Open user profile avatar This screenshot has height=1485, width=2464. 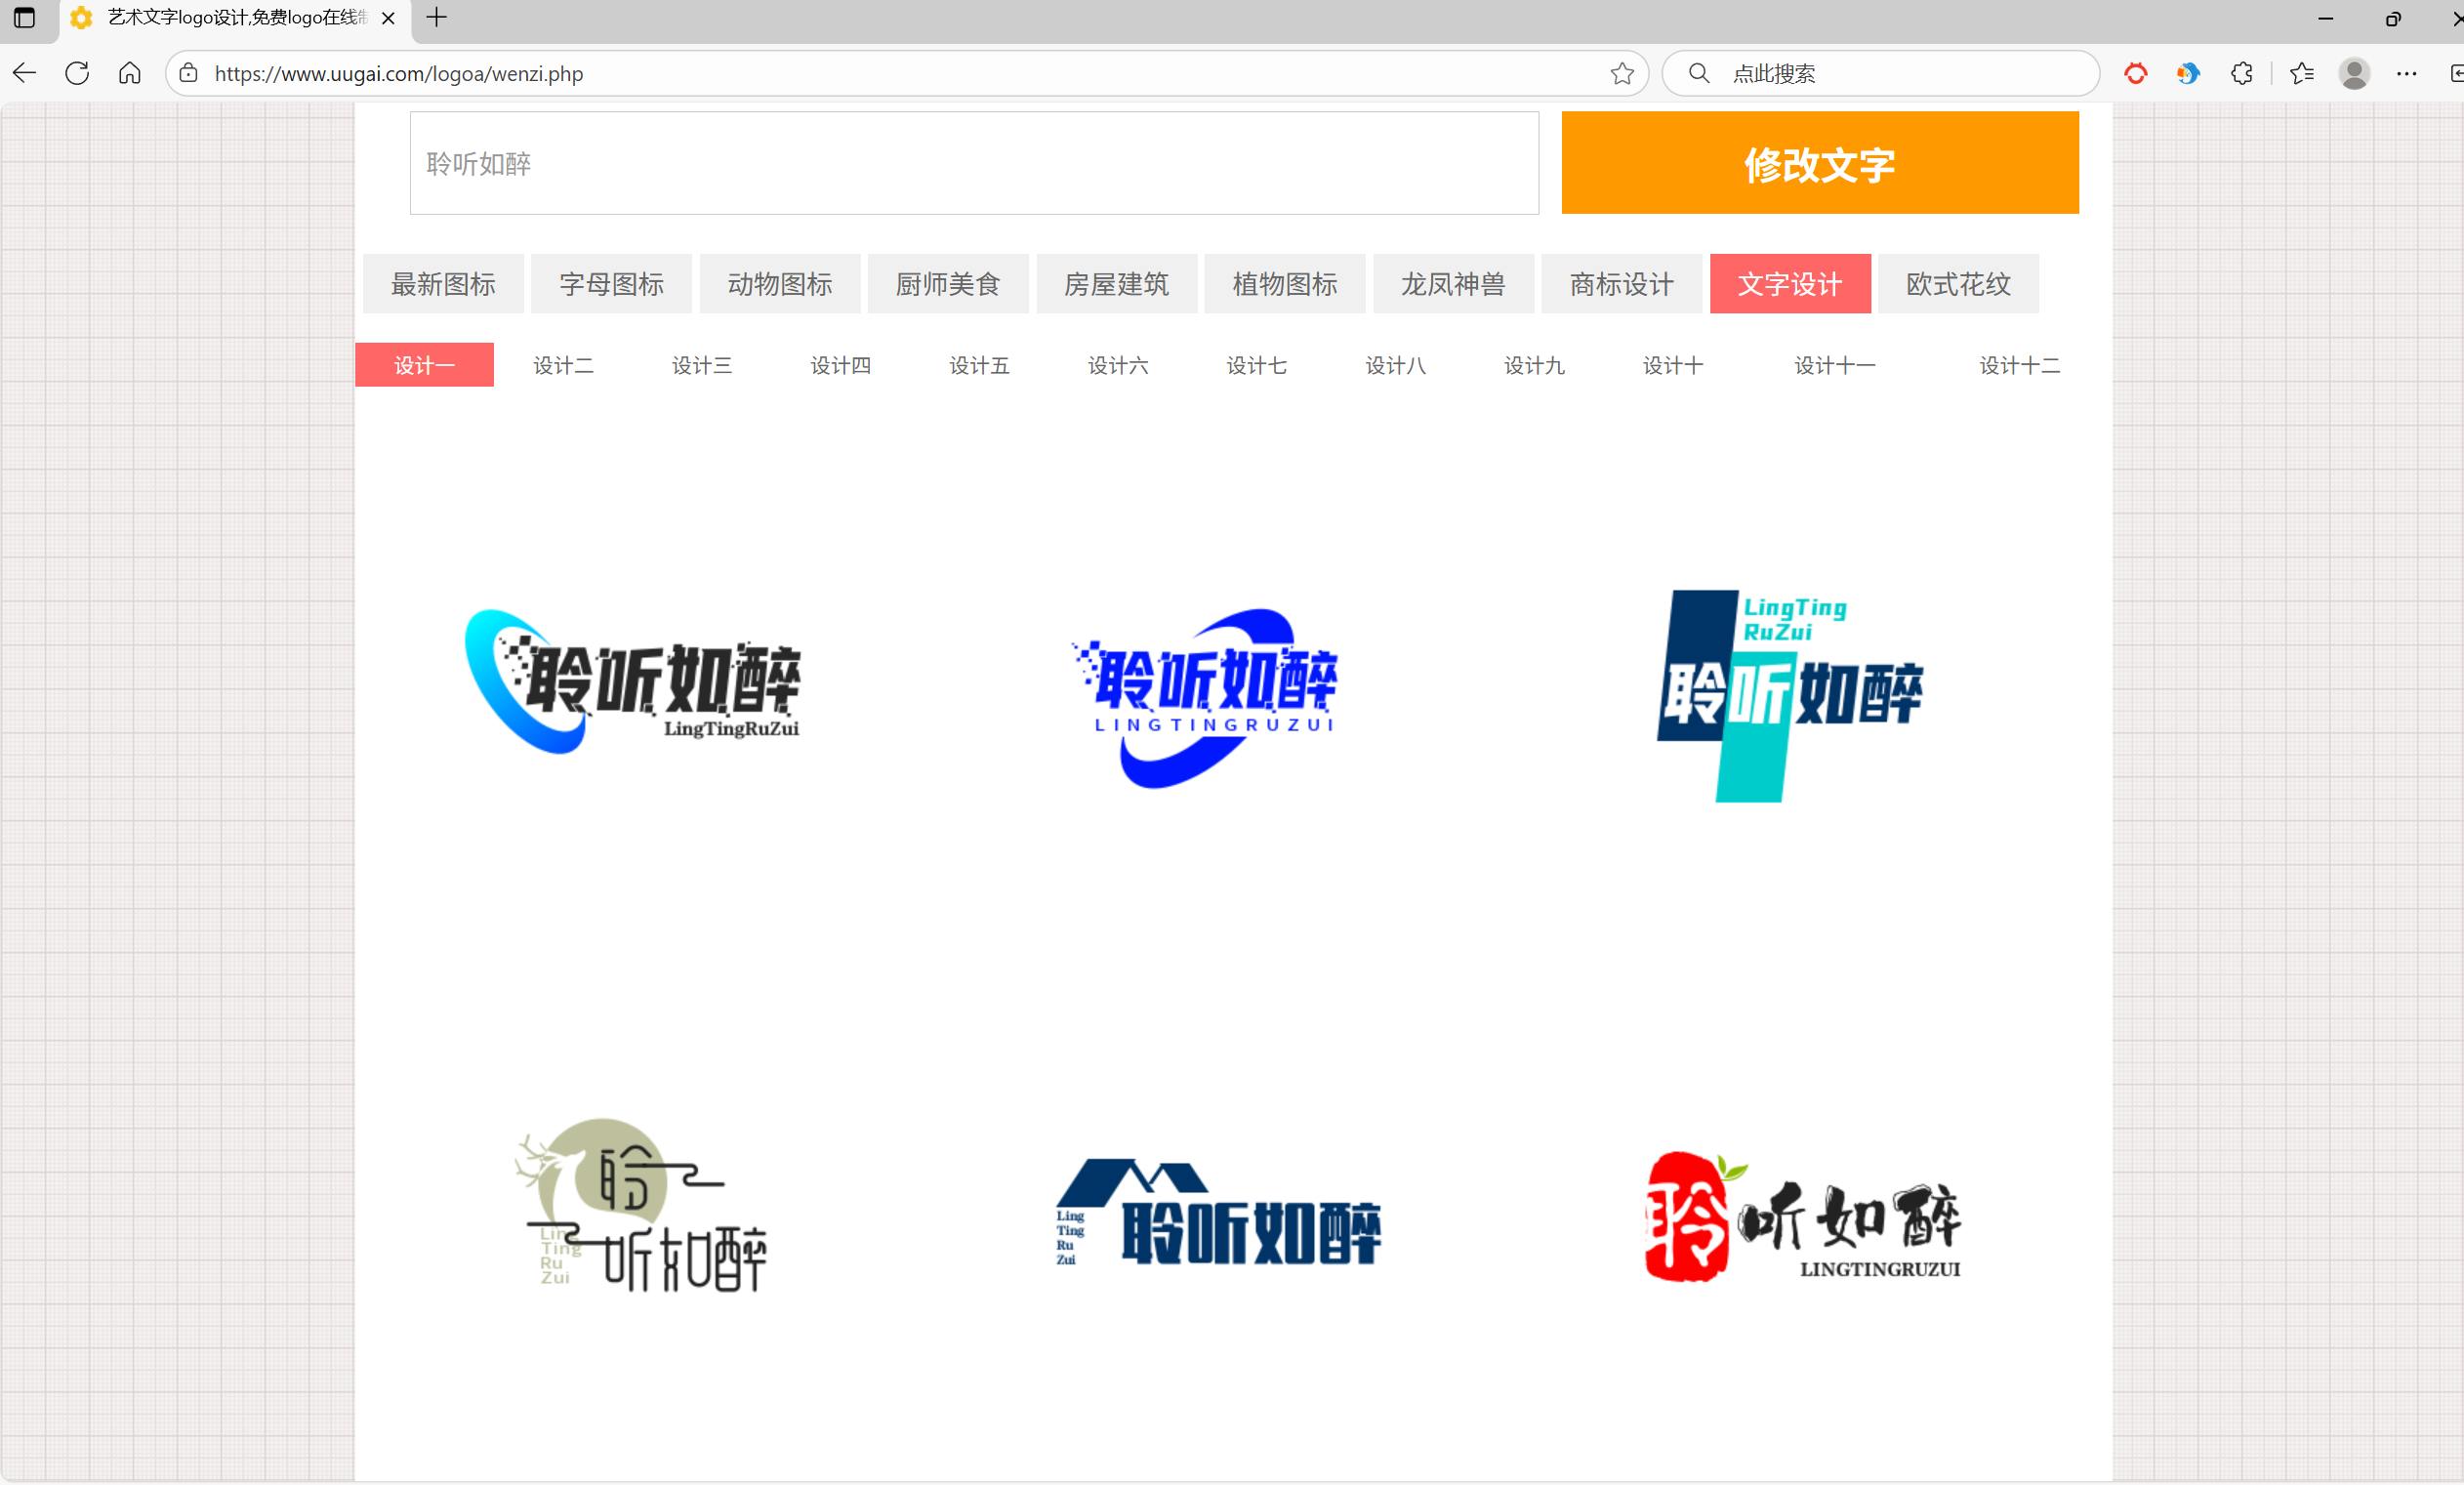[x=2353, y=73]
